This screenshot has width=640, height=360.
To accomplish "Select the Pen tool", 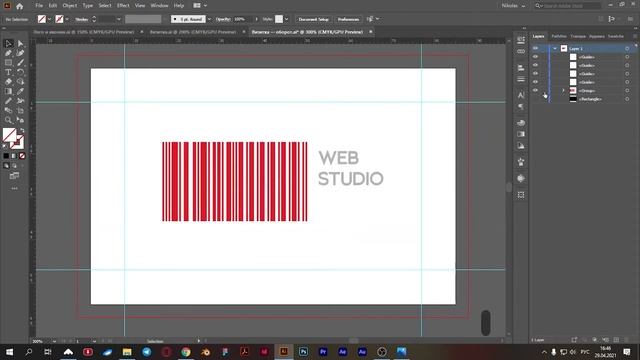I will (9, 53).
